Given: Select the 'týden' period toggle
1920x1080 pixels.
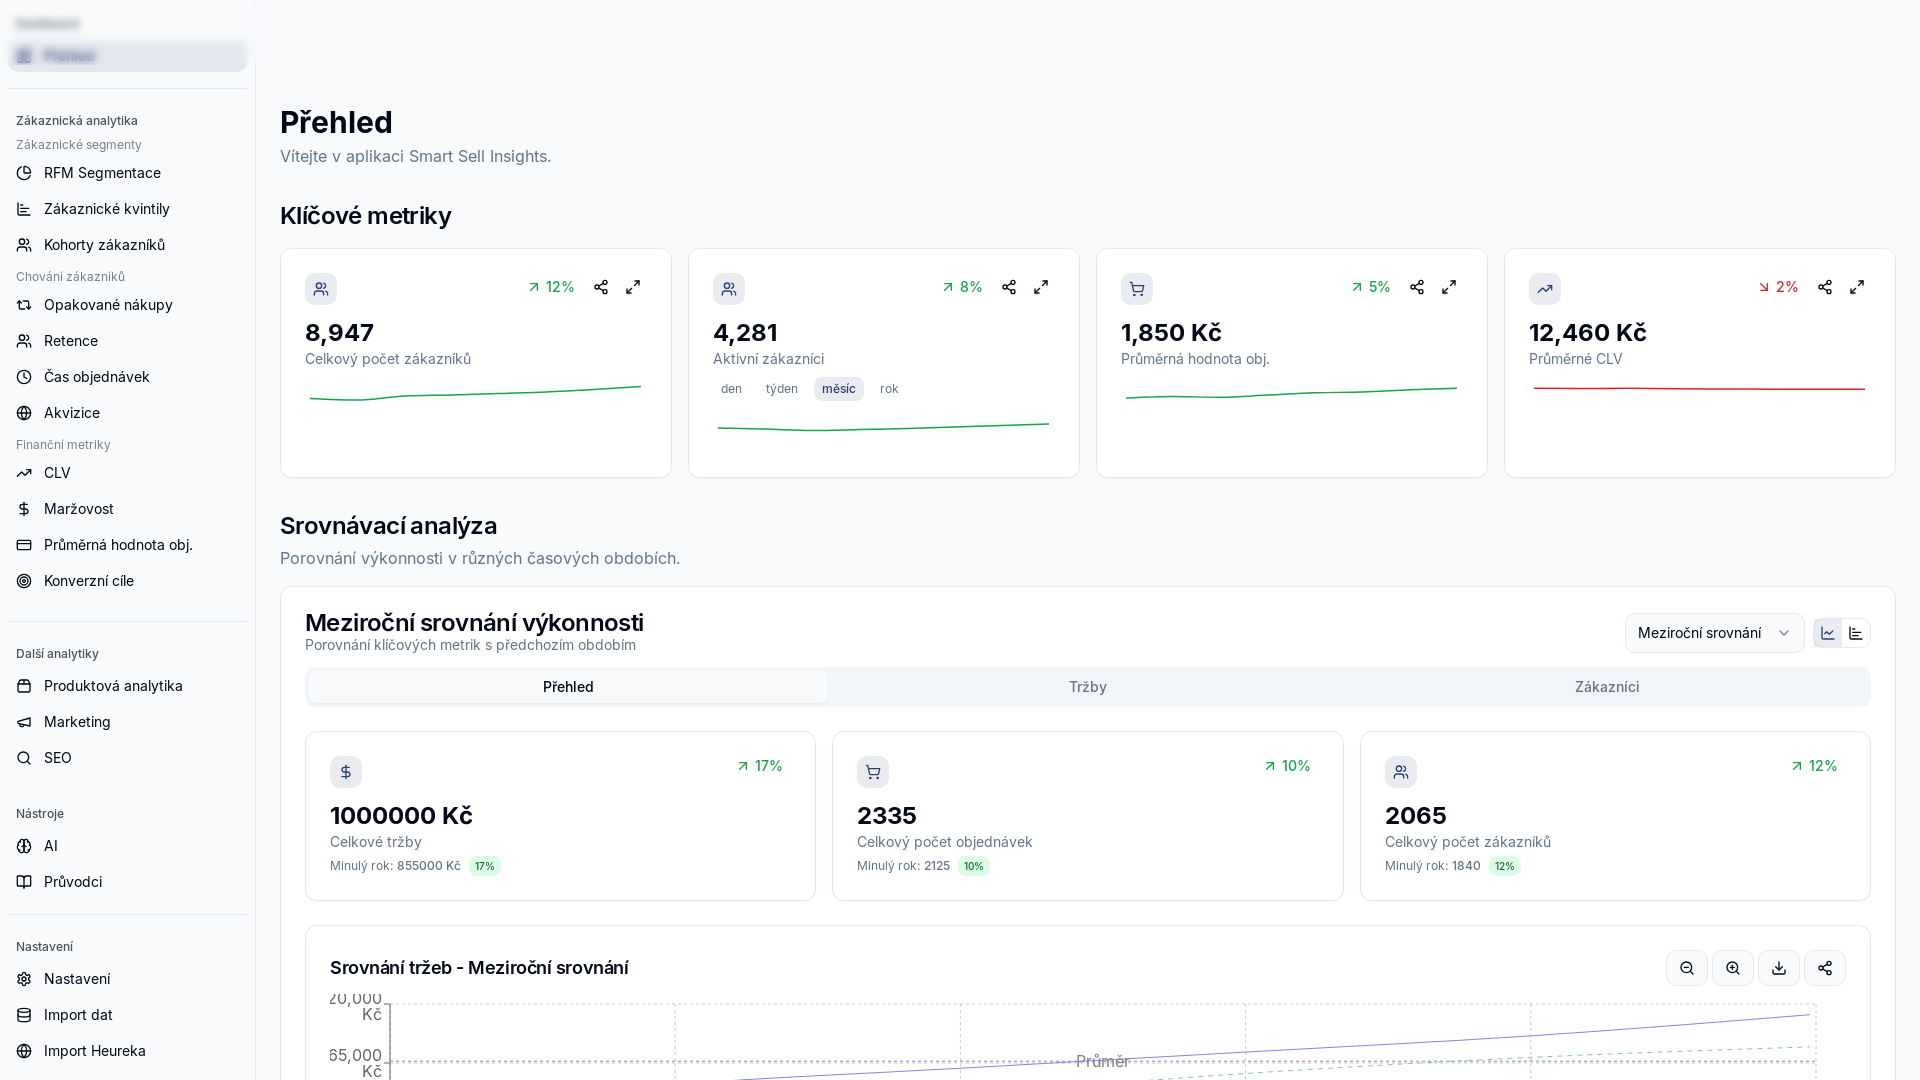Looking at the screenshot, I should [781, 389].
